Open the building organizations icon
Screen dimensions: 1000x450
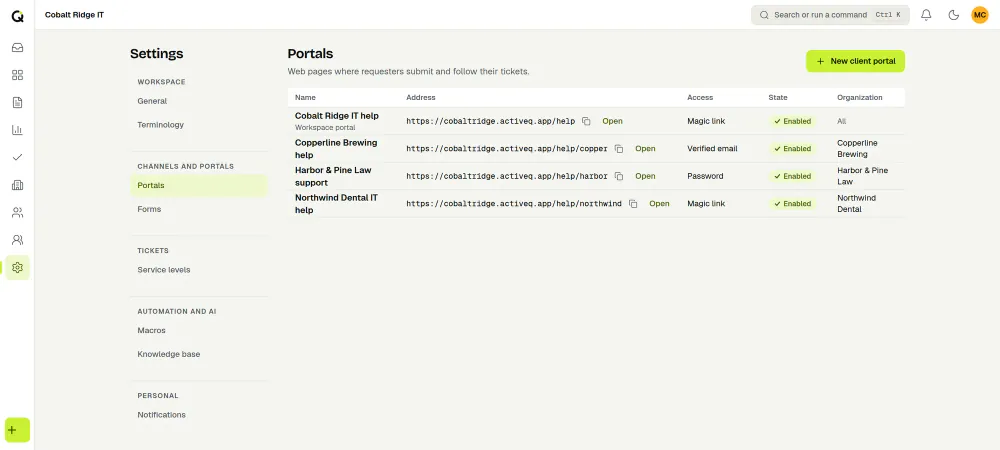click(x=17, y=185)
